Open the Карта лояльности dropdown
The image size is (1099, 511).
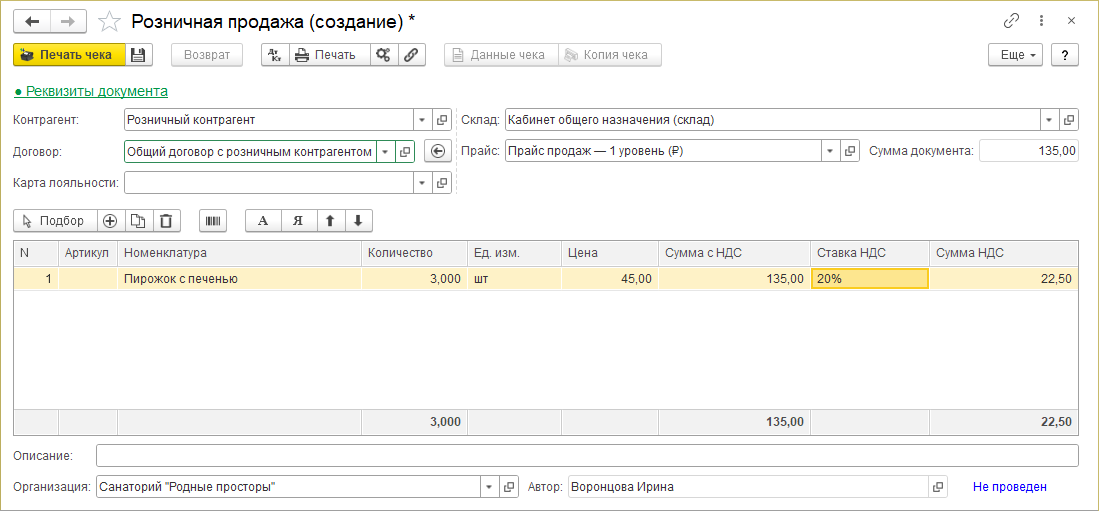[x=422, y=183]
